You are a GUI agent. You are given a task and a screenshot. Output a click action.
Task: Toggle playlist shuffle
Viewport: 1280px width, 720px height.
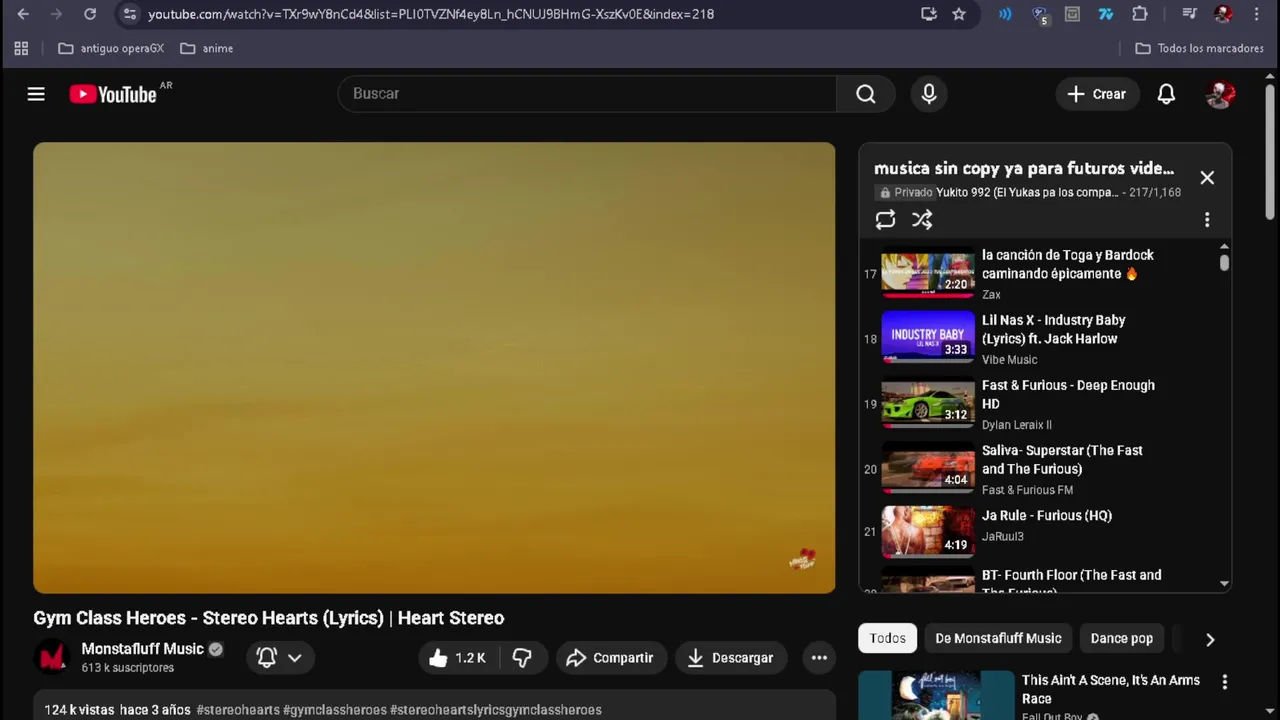click(922, 219)
